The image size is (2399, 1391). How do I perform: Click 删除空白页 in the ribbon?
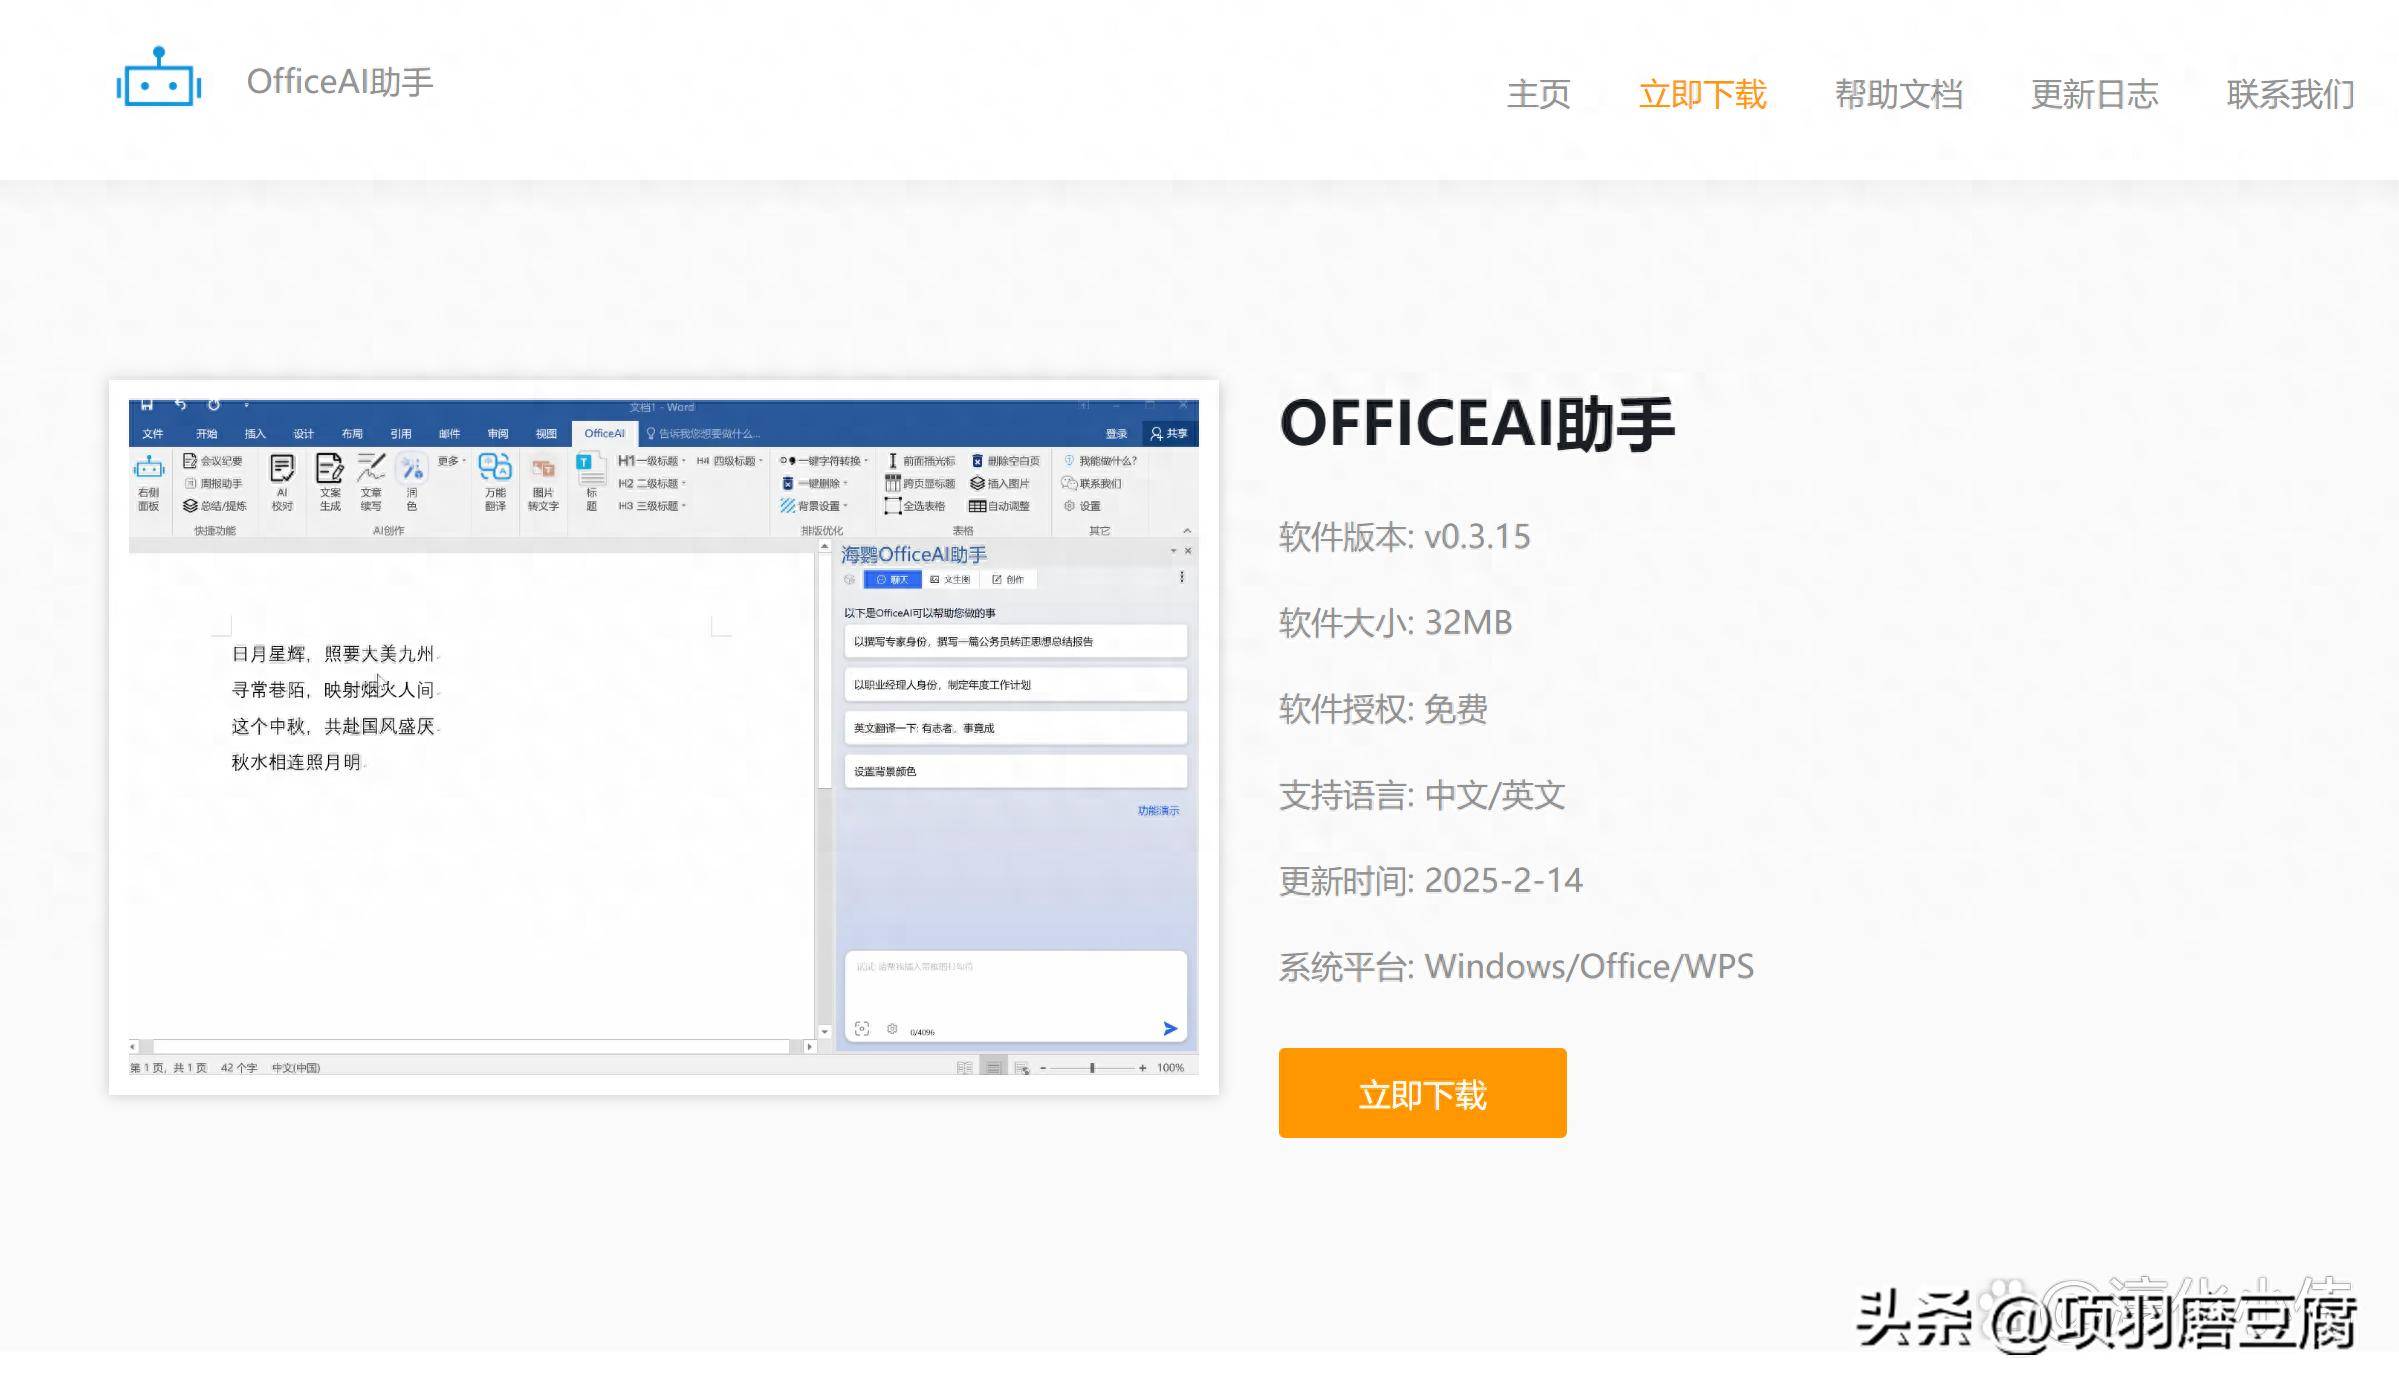point(1006,461)
